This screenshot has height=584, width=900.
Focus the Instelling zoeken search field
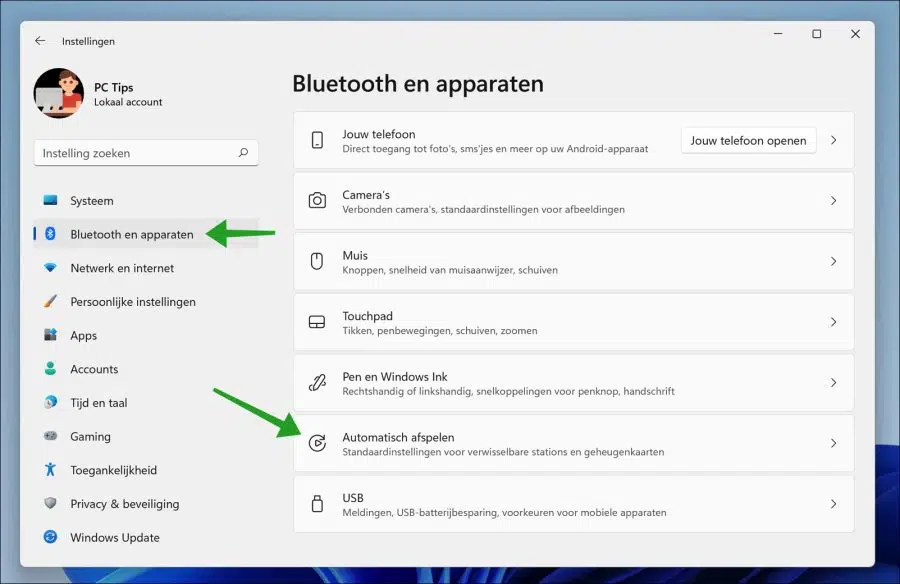click(146, 153)
